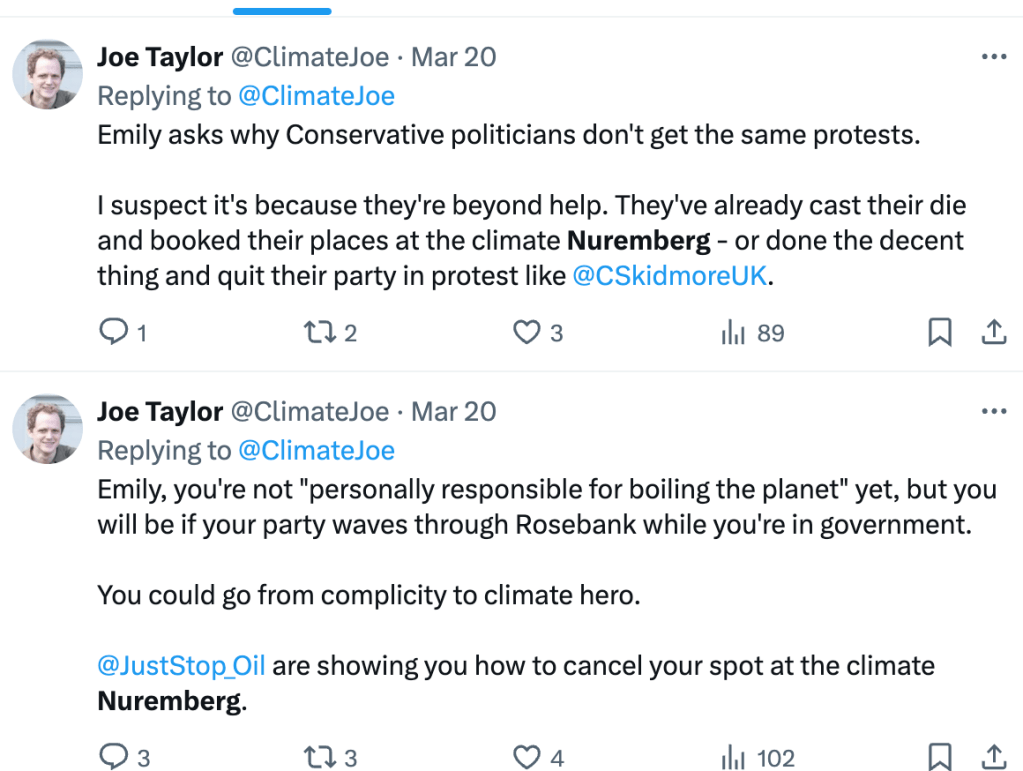Open Joe Taylor's avatar on second tweet

[x=46, y=428]
